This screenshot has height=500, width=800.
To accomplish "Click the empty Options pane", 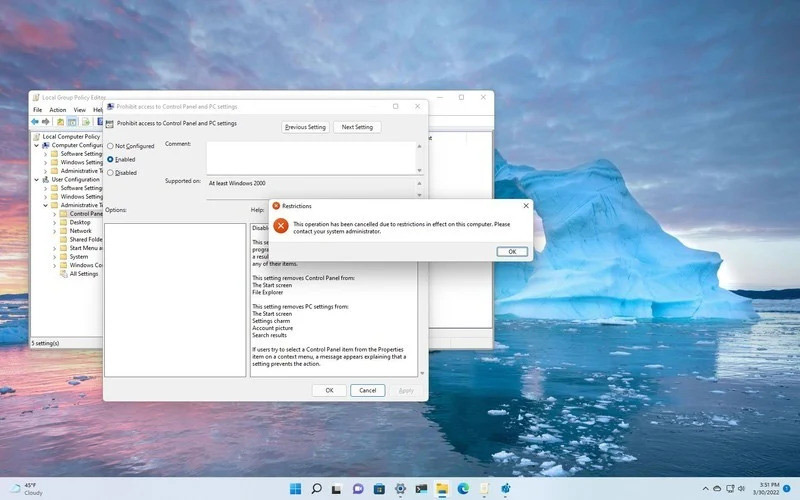I will 175,300.
